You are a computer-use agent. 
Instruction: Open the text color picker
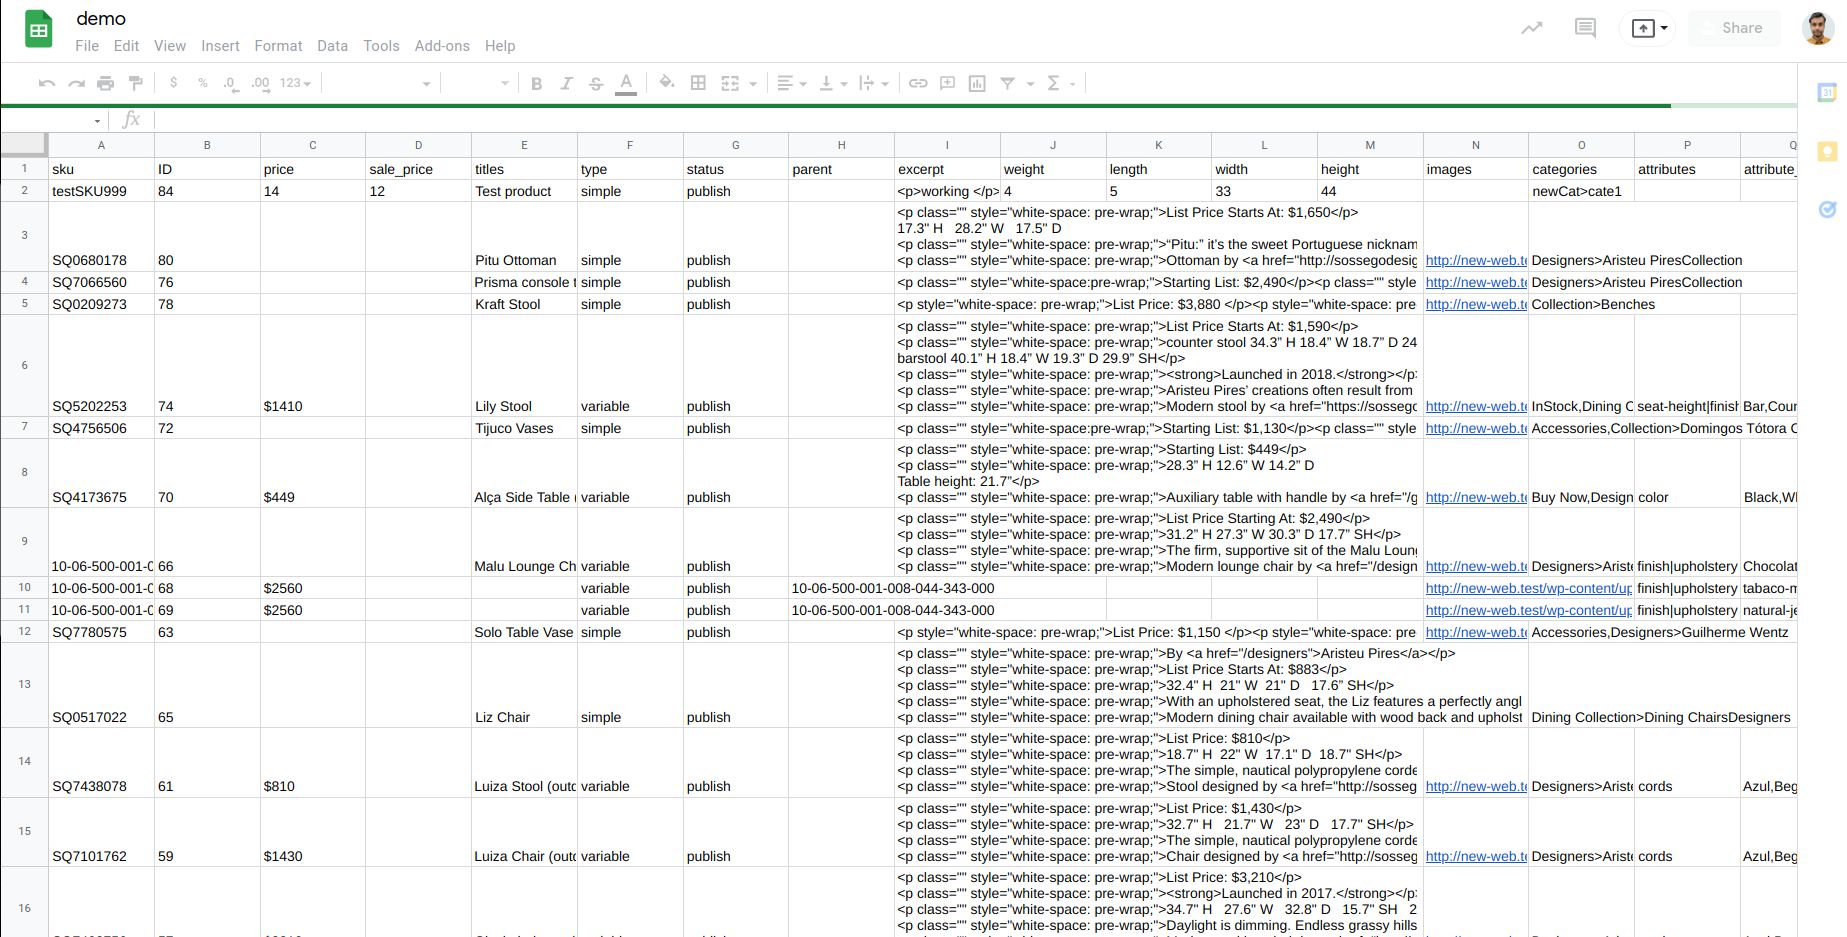tap(626, 83)
